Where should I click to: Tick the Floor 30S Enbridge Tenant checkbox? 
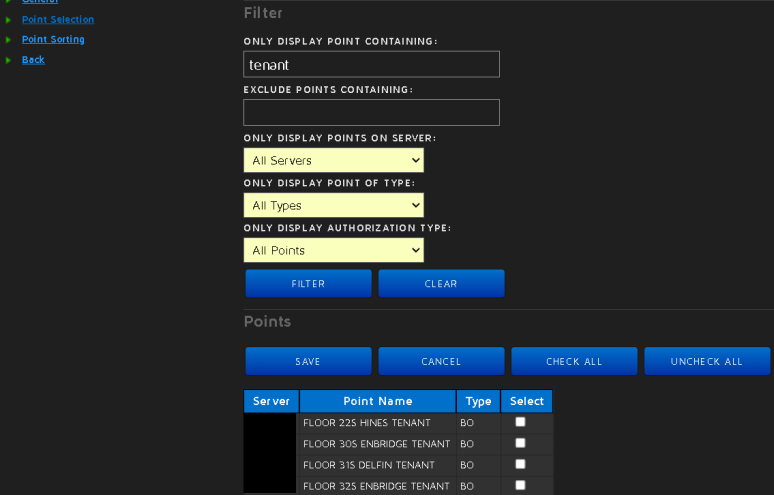(520, 443)
